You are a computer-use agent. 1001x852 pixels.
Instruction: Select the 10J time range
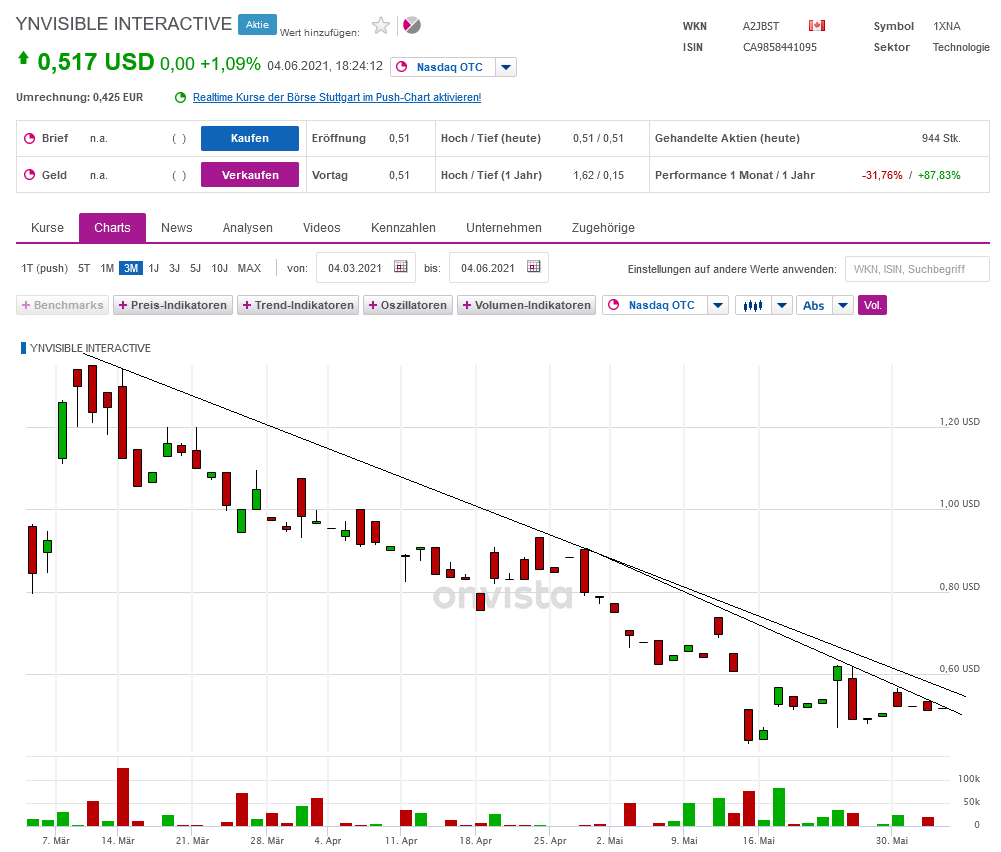pos(220,268)
